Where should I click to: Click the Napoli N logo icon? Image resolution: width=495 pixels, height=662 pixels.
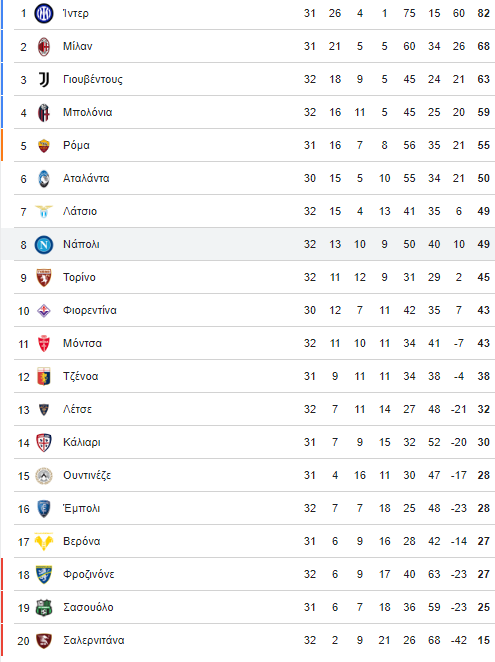44,244
